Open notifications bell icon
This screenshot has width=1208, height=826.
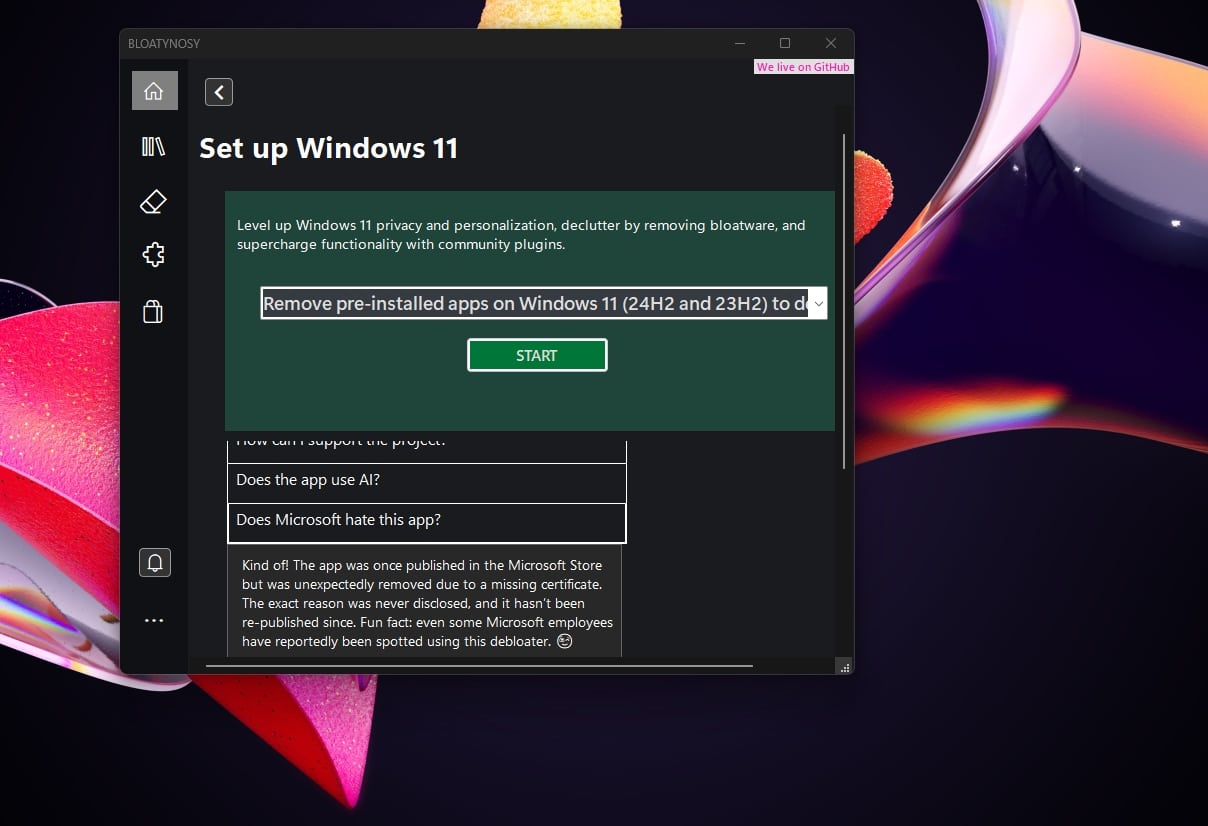tap(155, 562)
